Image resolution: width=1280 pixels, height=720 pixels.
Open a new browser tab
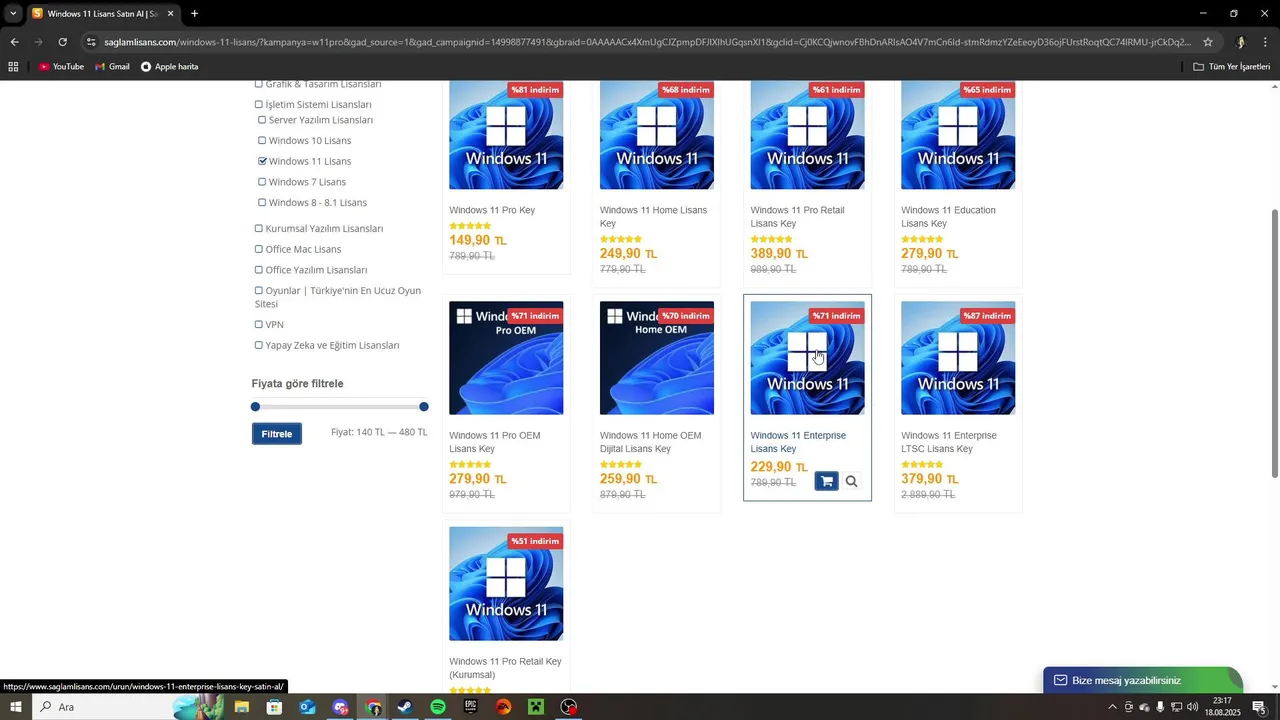[x=194, y=14]
